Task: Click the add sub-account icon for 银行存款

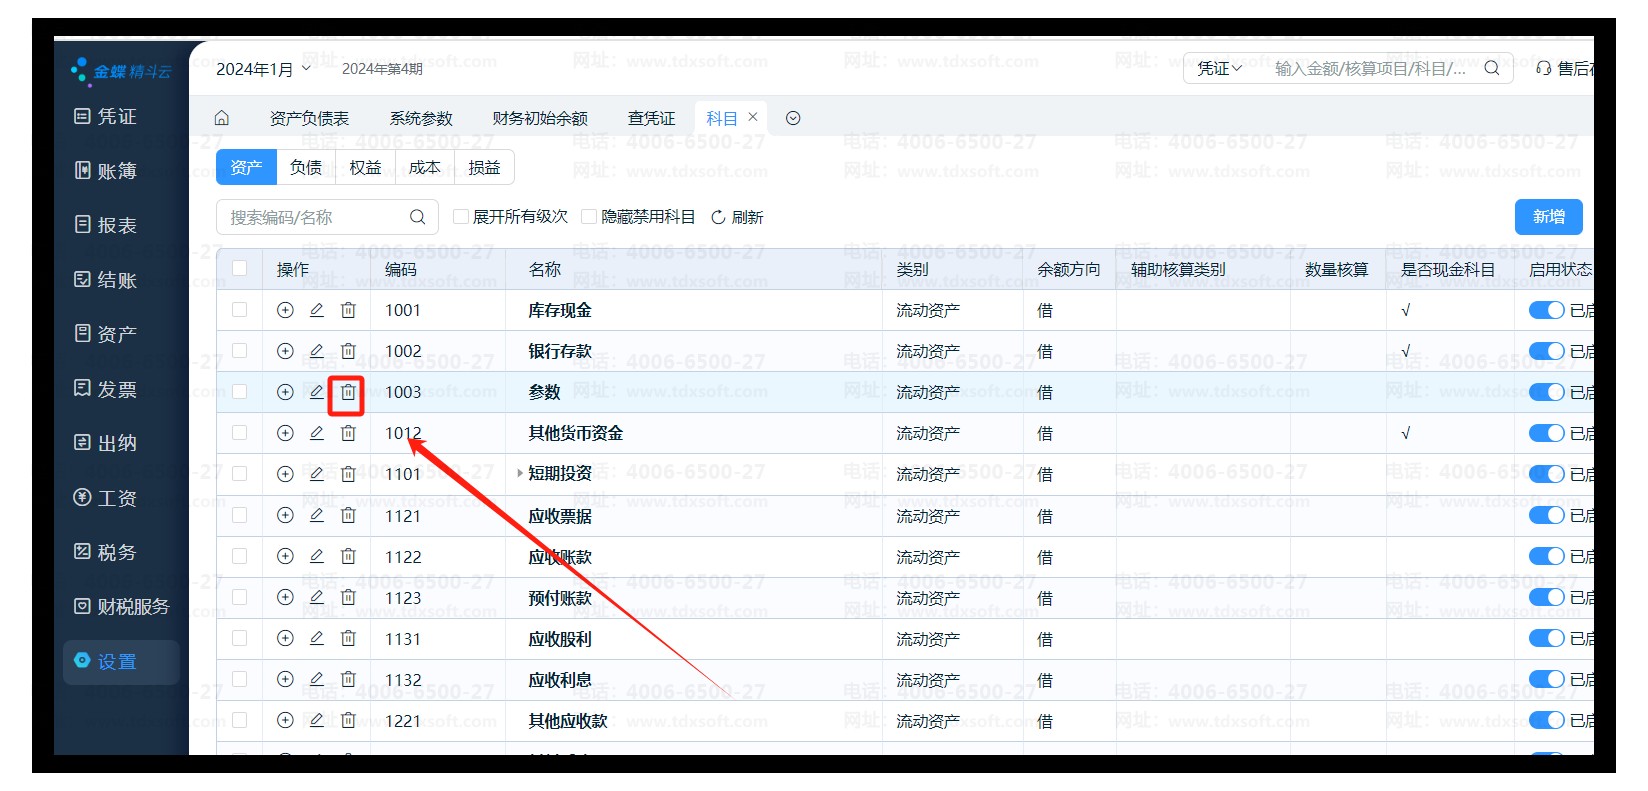Action: tap(285, 351)
